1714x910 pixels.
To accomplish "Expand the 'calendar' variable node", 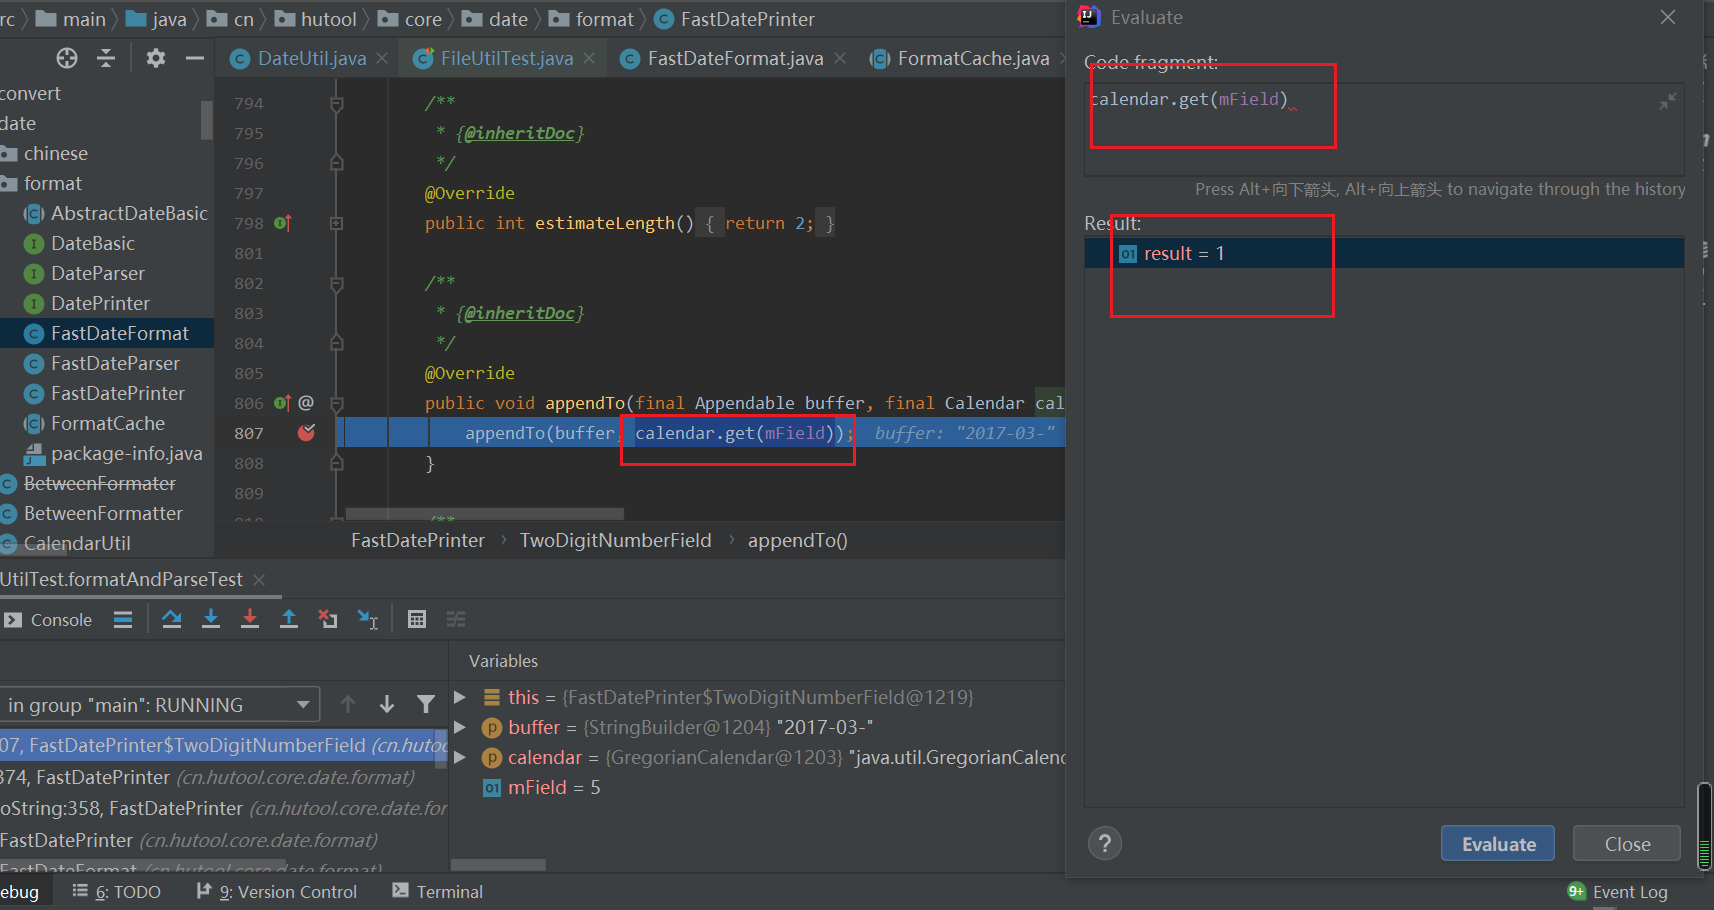I will [x=460, y=757].
